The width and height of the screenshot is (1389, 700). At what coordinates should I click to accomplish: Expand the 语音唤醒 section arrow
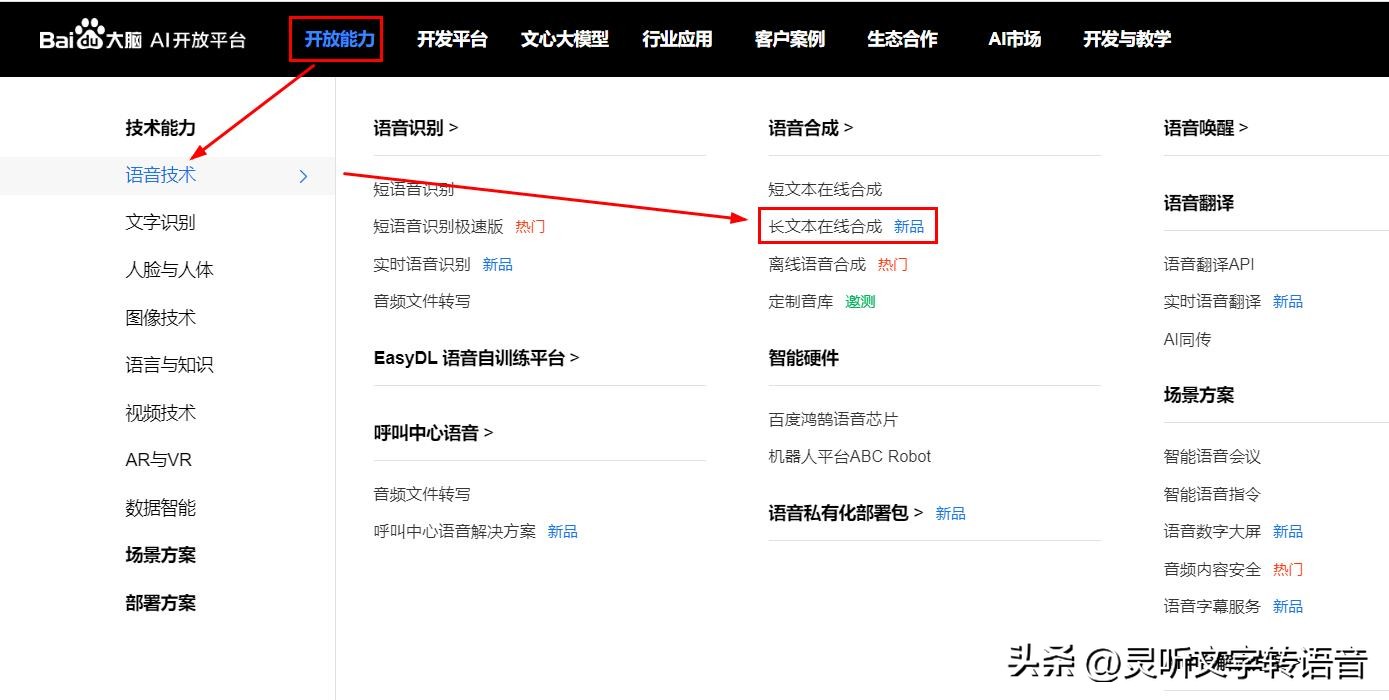pos(1245,127)
